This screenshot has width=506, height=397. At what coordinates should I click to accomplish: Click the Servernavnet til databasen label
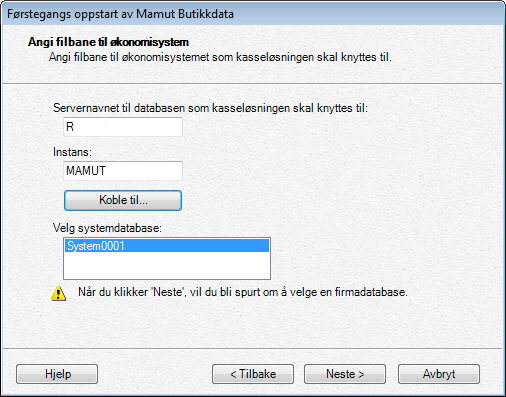tap(210, 108)
